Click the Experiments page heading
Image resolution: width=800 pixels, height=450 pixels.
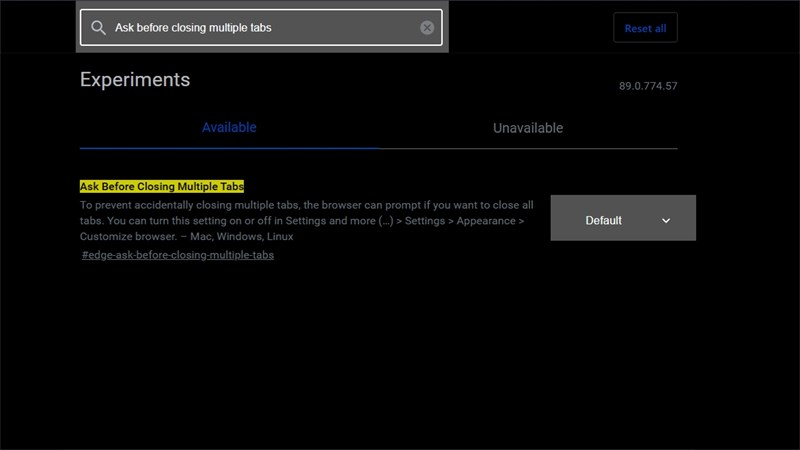pyautogui.click(x=134, y=80)
